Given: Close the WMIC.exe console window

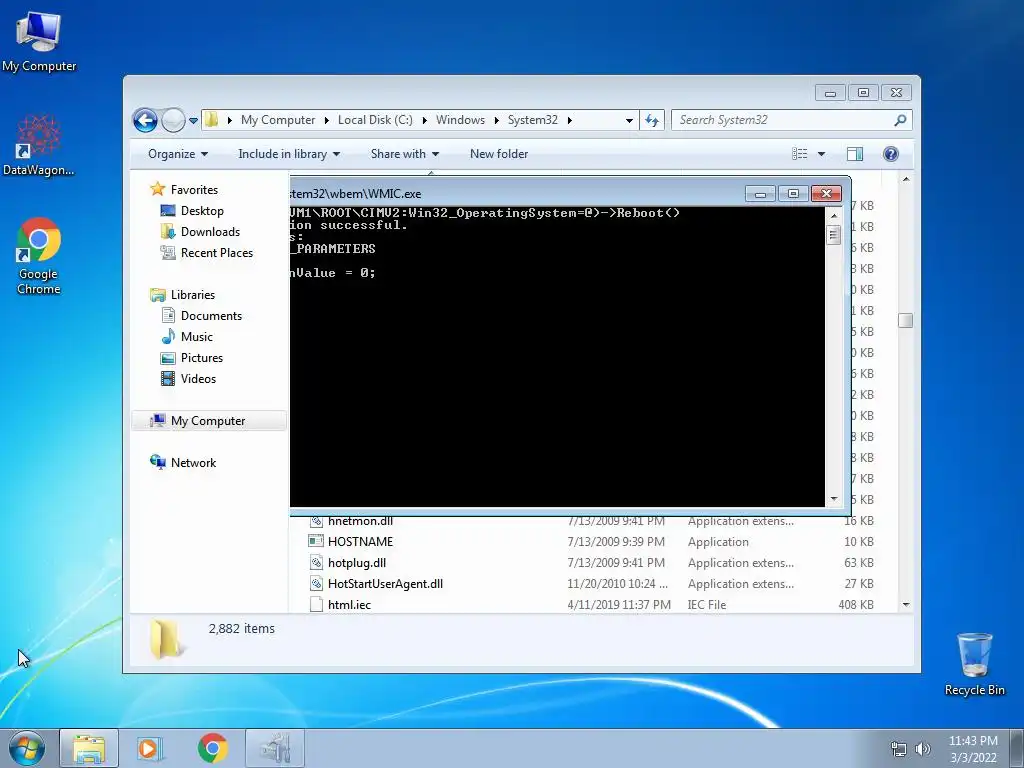Looking at the screenshot, I should [826, 193].
